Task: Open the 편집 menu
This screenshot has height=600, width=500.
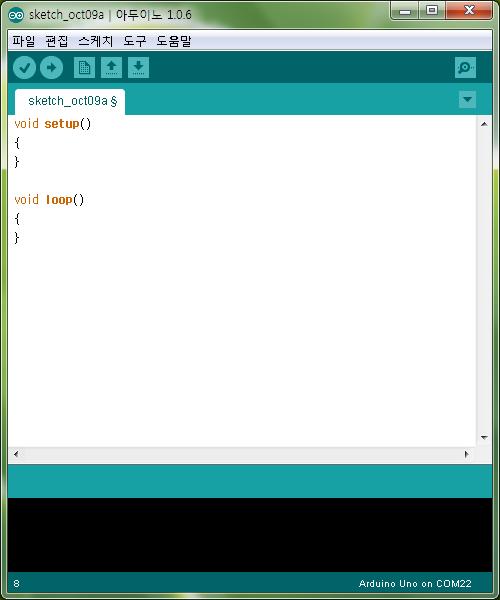Action: [57, 41]
